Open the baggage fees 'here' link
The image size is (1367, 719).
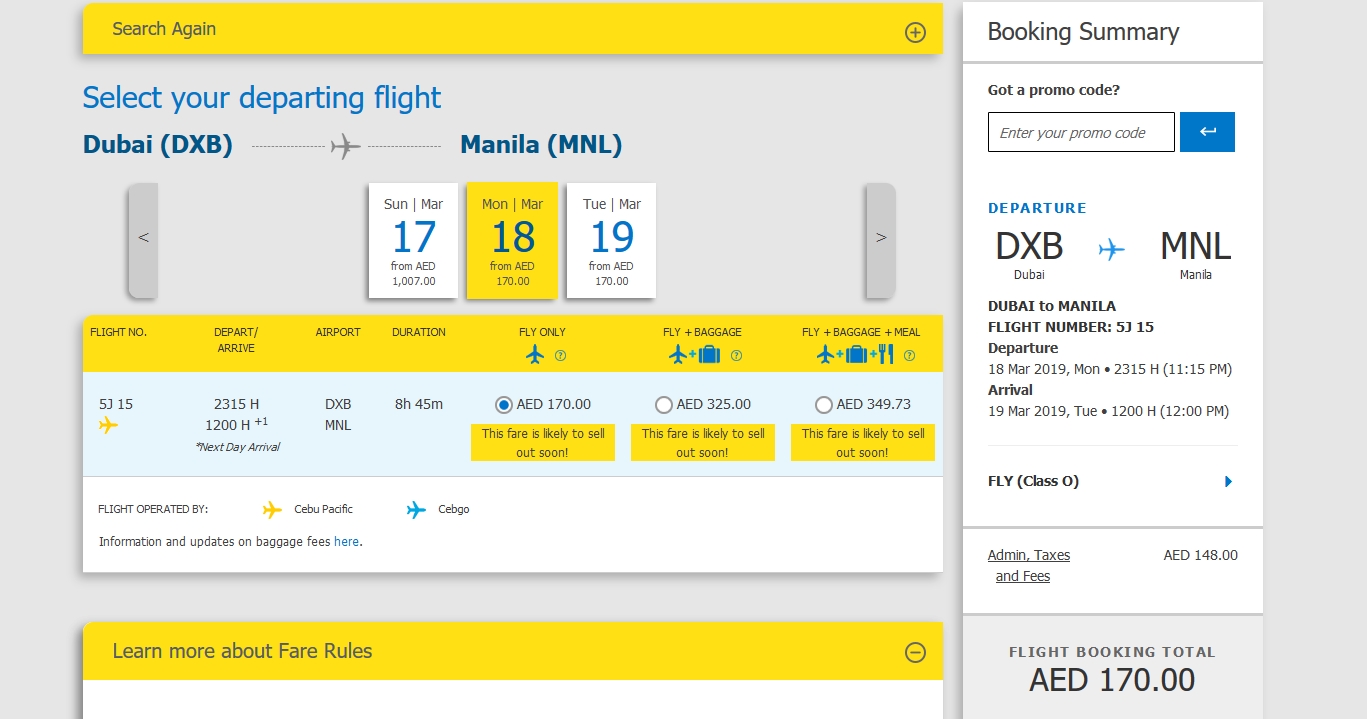pyautogui.click(x=346, y=542)
